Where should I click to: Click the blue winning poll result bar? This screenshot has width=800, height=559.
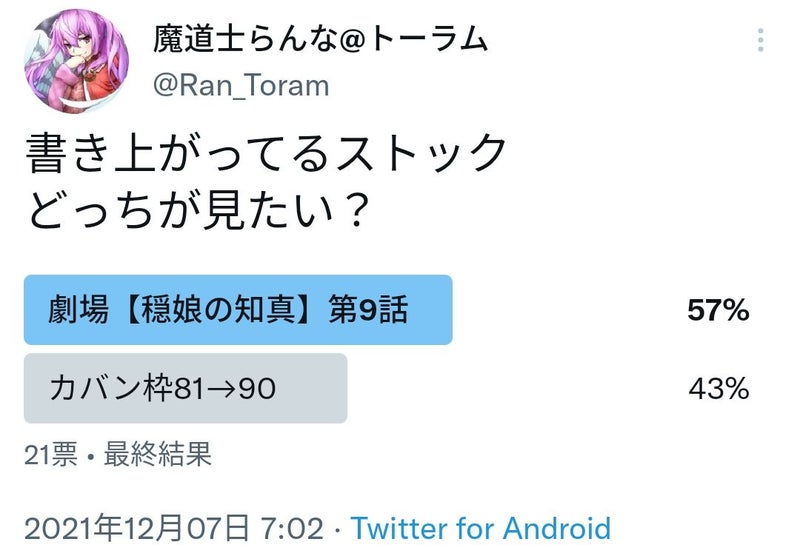point(238,310)
